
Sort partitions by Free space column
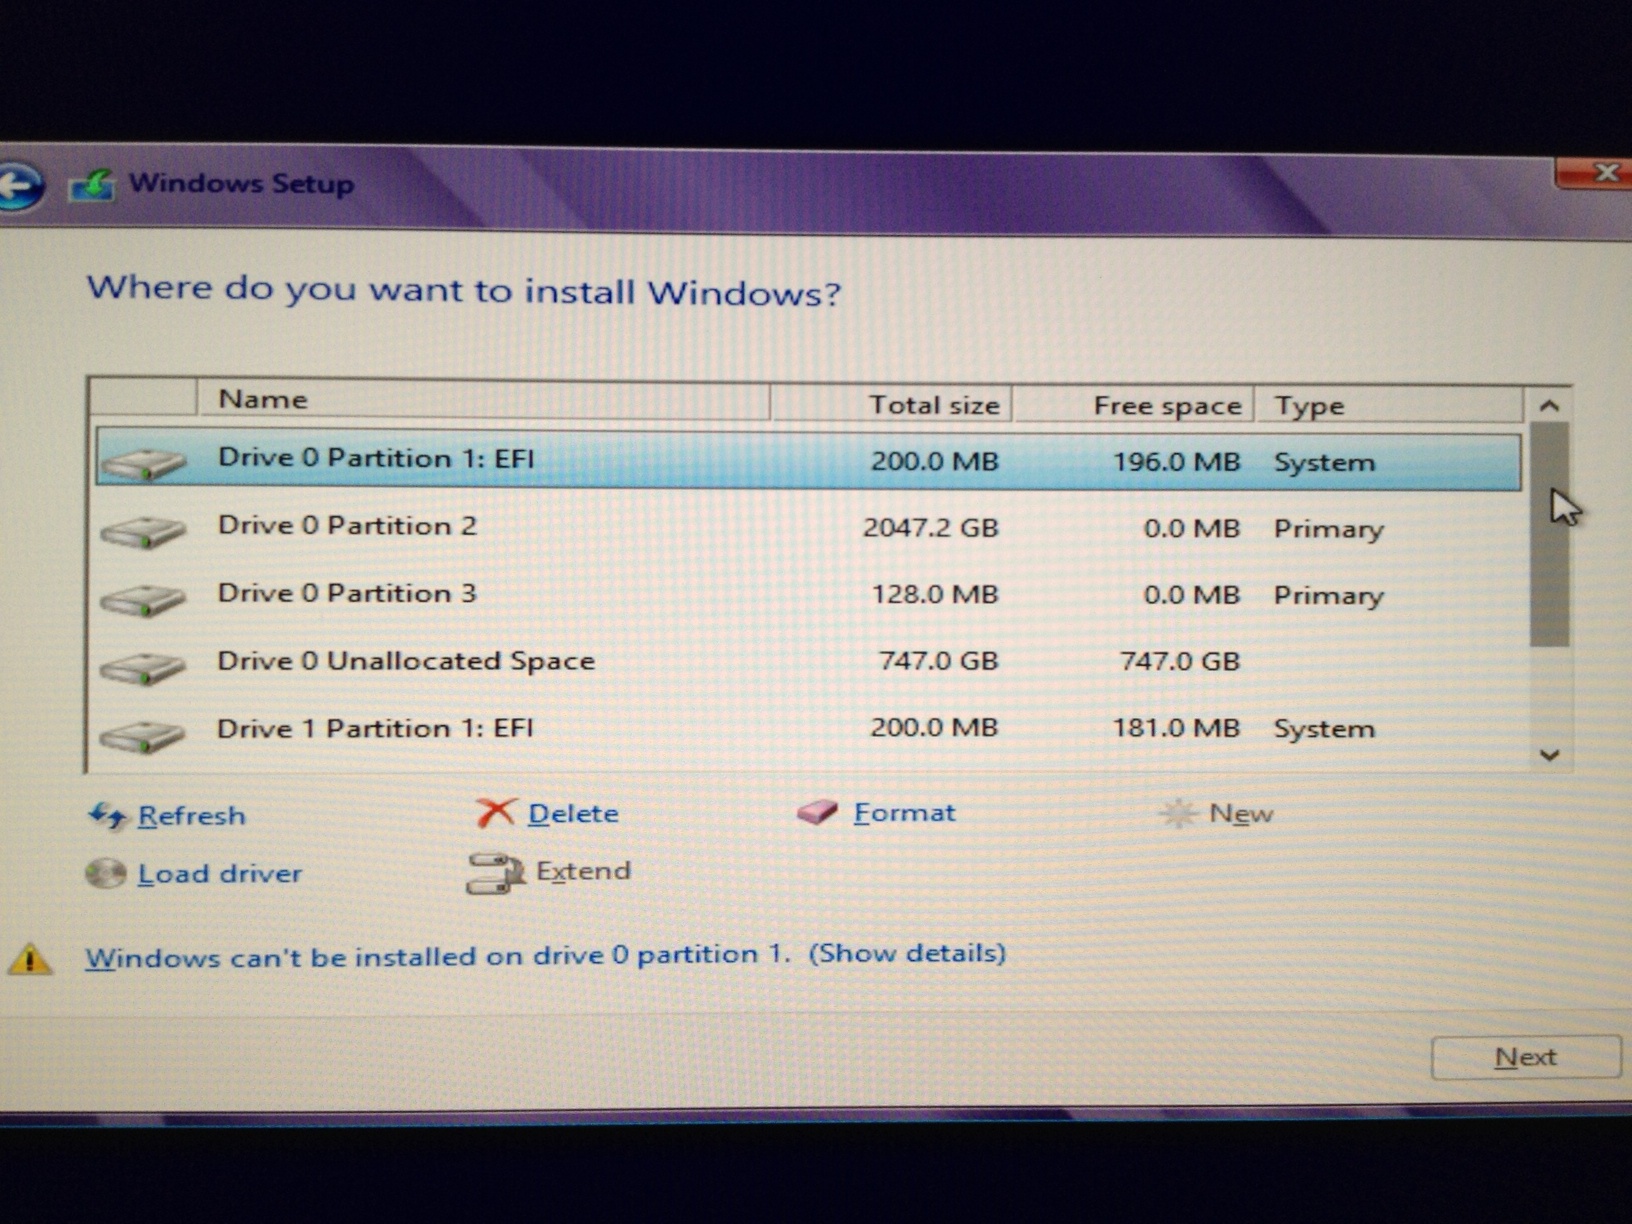coord(1134,405)
